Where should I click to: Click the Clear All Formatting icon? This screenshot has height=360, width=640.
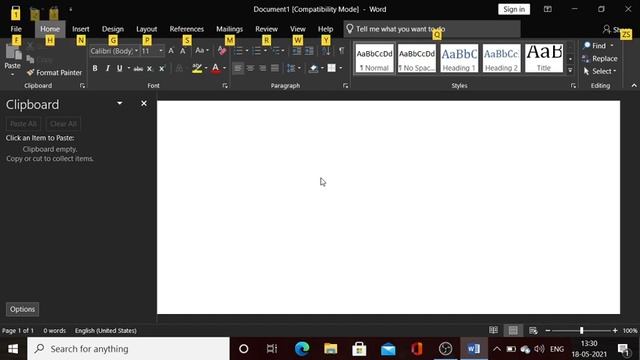click(x=222, y=51)
